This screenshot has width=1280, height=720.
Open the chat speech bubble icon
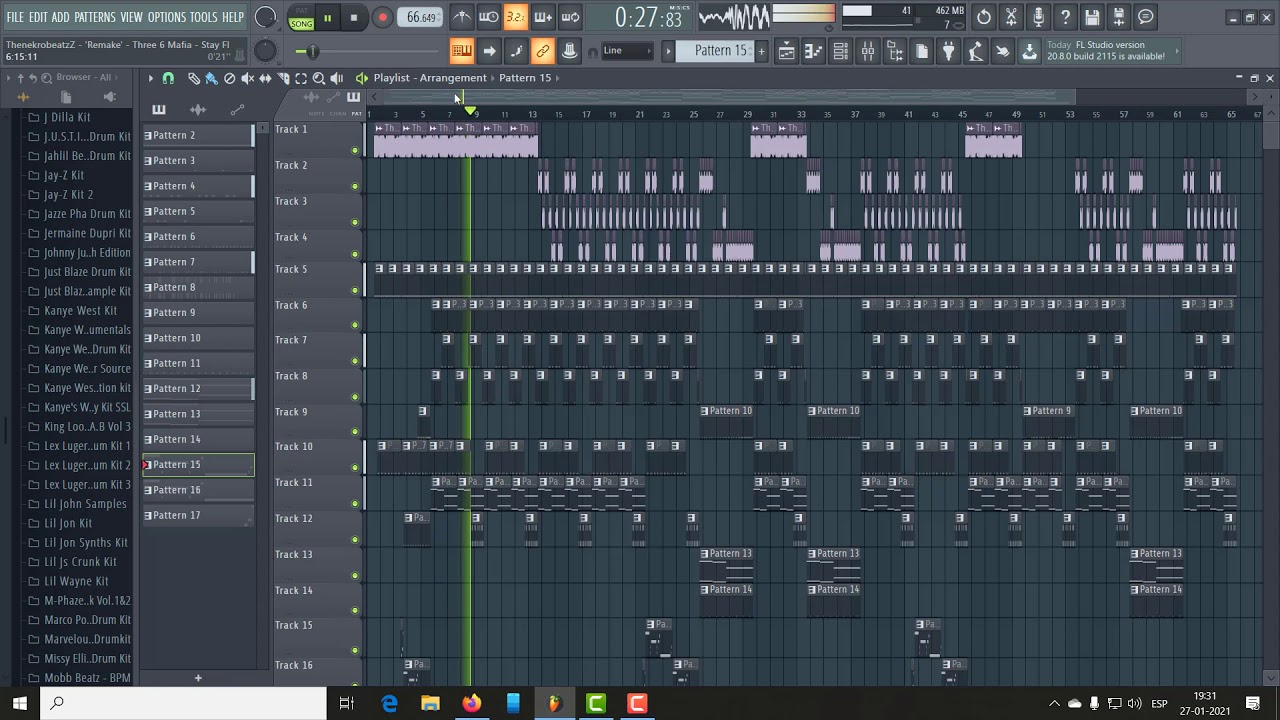pyautogui.click(x=1146, y=17)
